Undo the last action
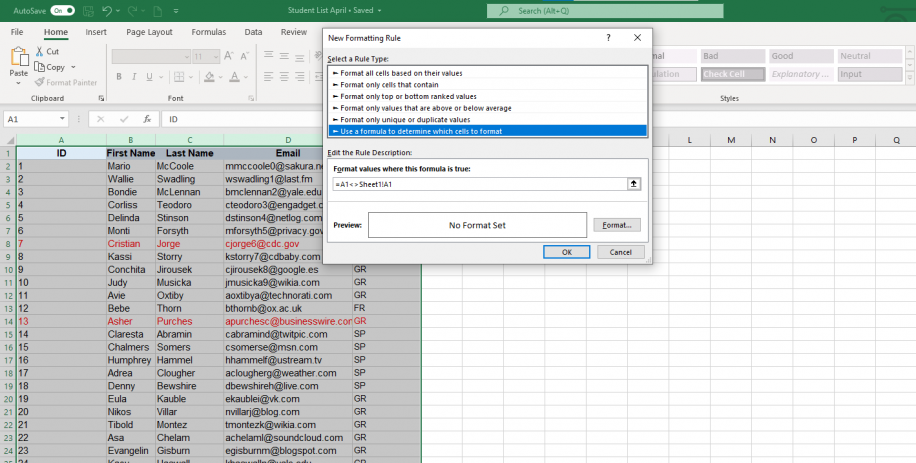Screen dimensions: 916x463 [106, 11]
